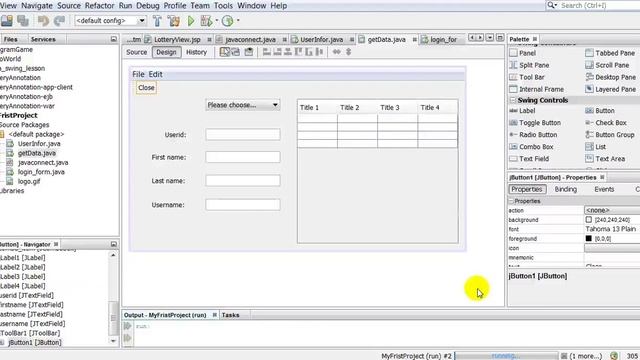Screen dimensions: 640x360
Task: Click the Desktop Pane icon in Palette
Action: [589, 77]
